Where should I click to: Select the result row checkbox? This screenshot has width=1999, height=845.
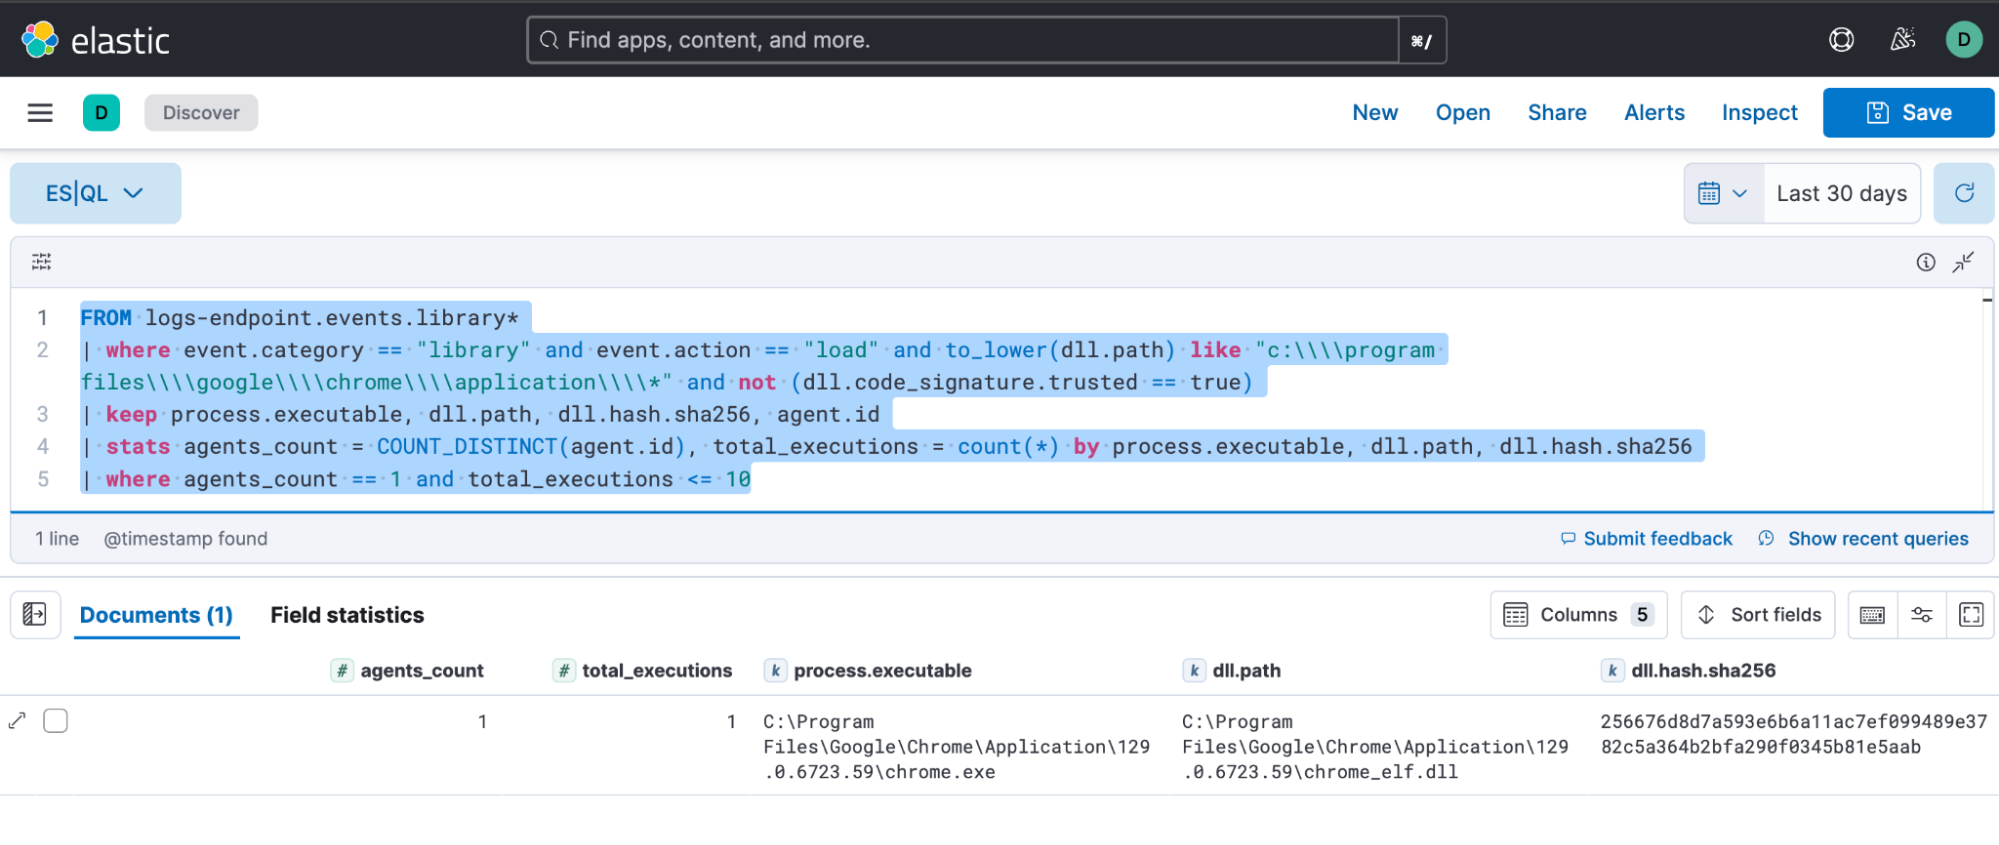[56, 721]
